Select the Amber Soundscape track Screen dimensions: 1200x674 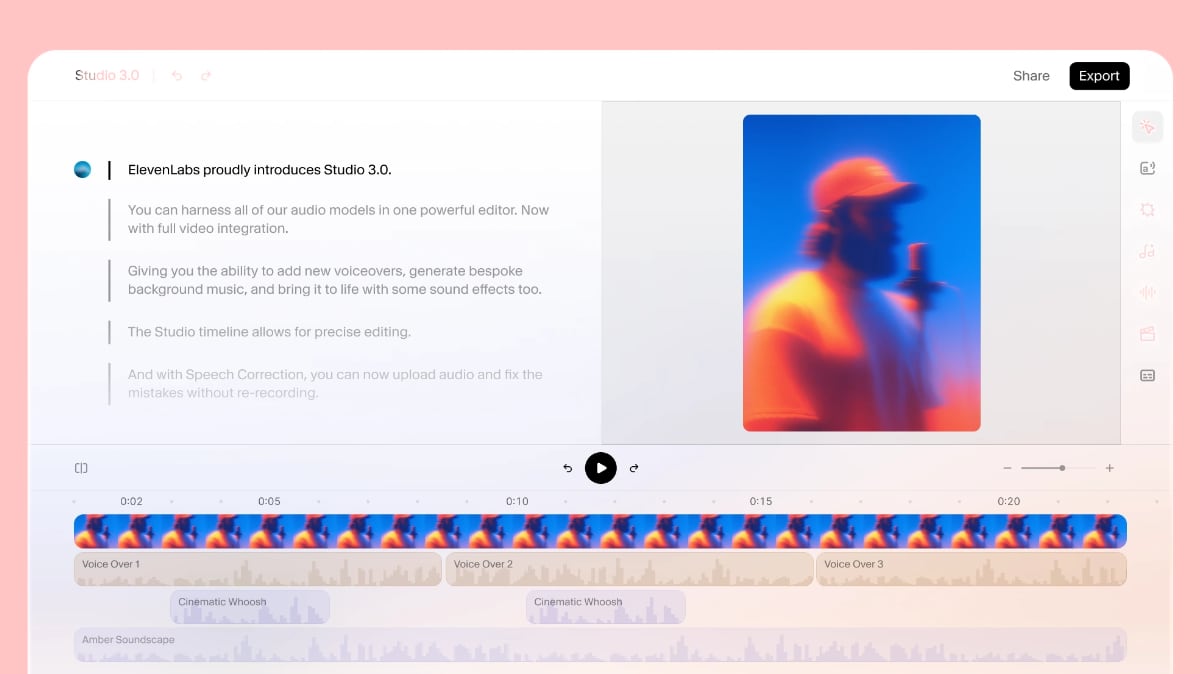(600, 645)
